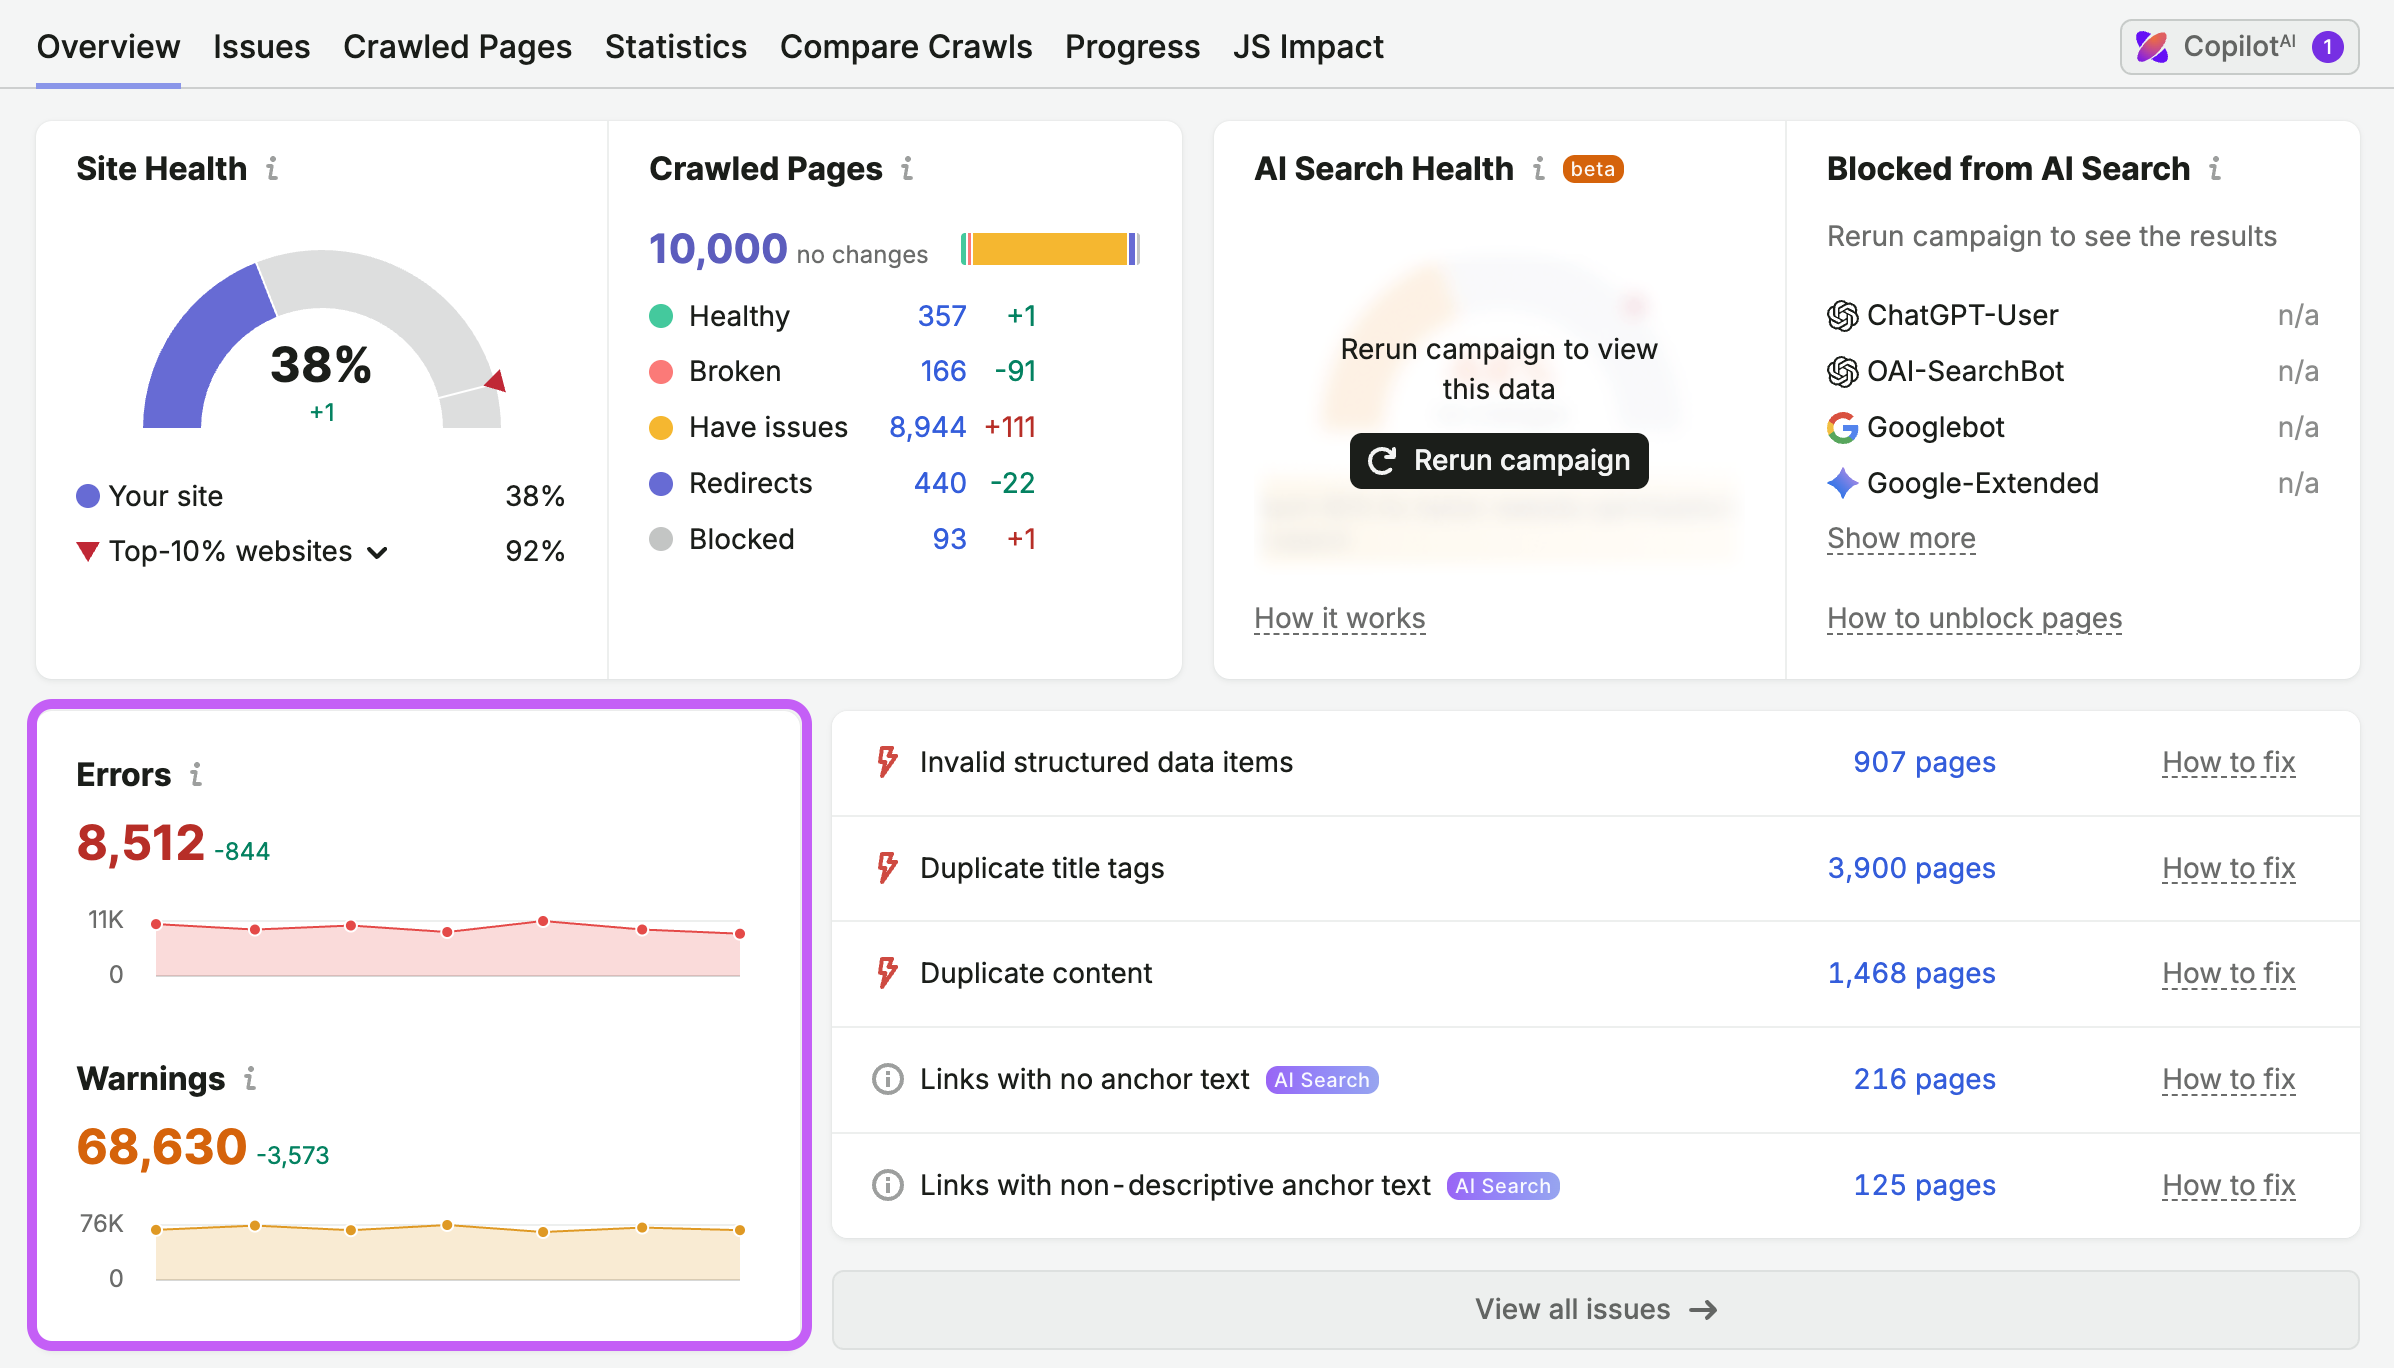
Task: Click the Duplicate content error icon
Action: (x=887, y=973)
